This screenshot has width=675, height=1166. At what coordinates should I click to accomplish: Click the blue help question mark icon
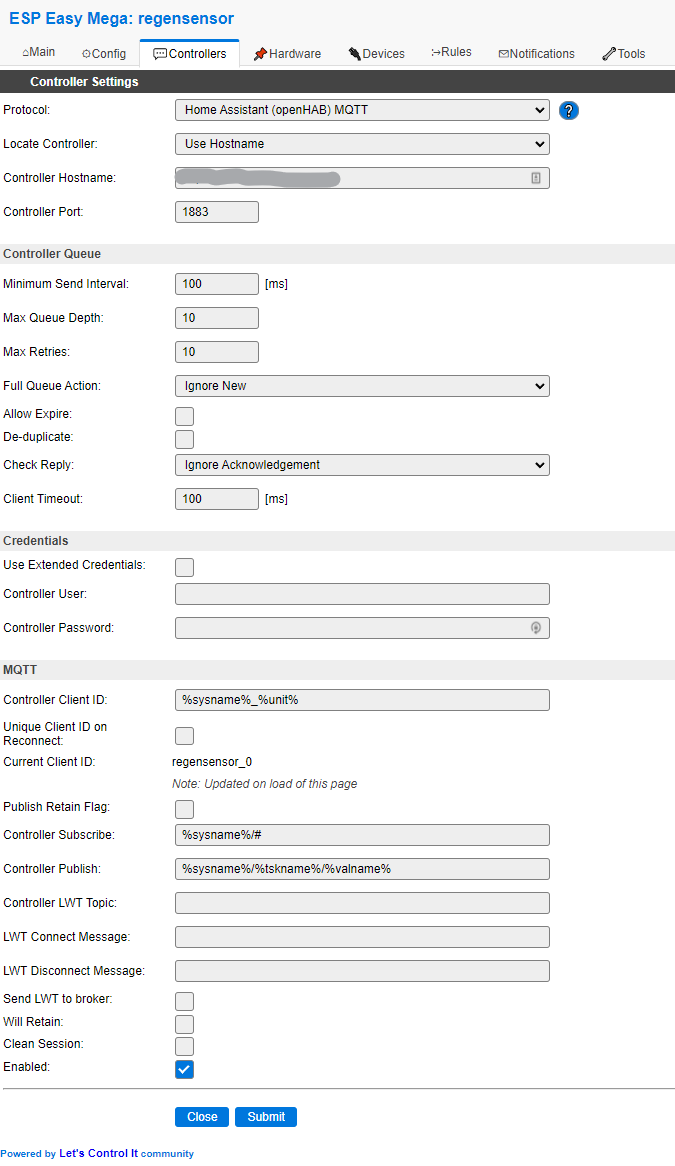click(569, 111)
